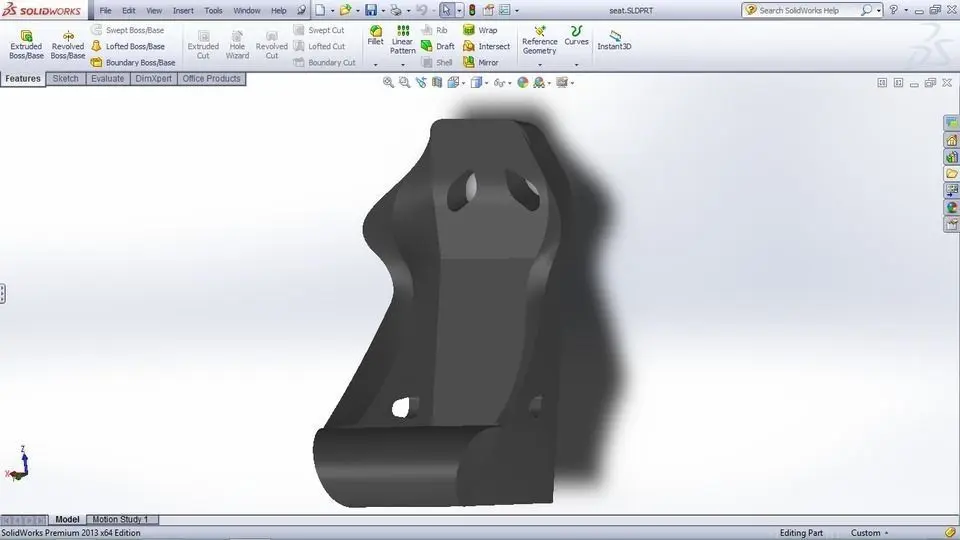The height and width of the screenshot is (540, 960).
Task: Click the Select cursor tool
Action: coord(446,10)
